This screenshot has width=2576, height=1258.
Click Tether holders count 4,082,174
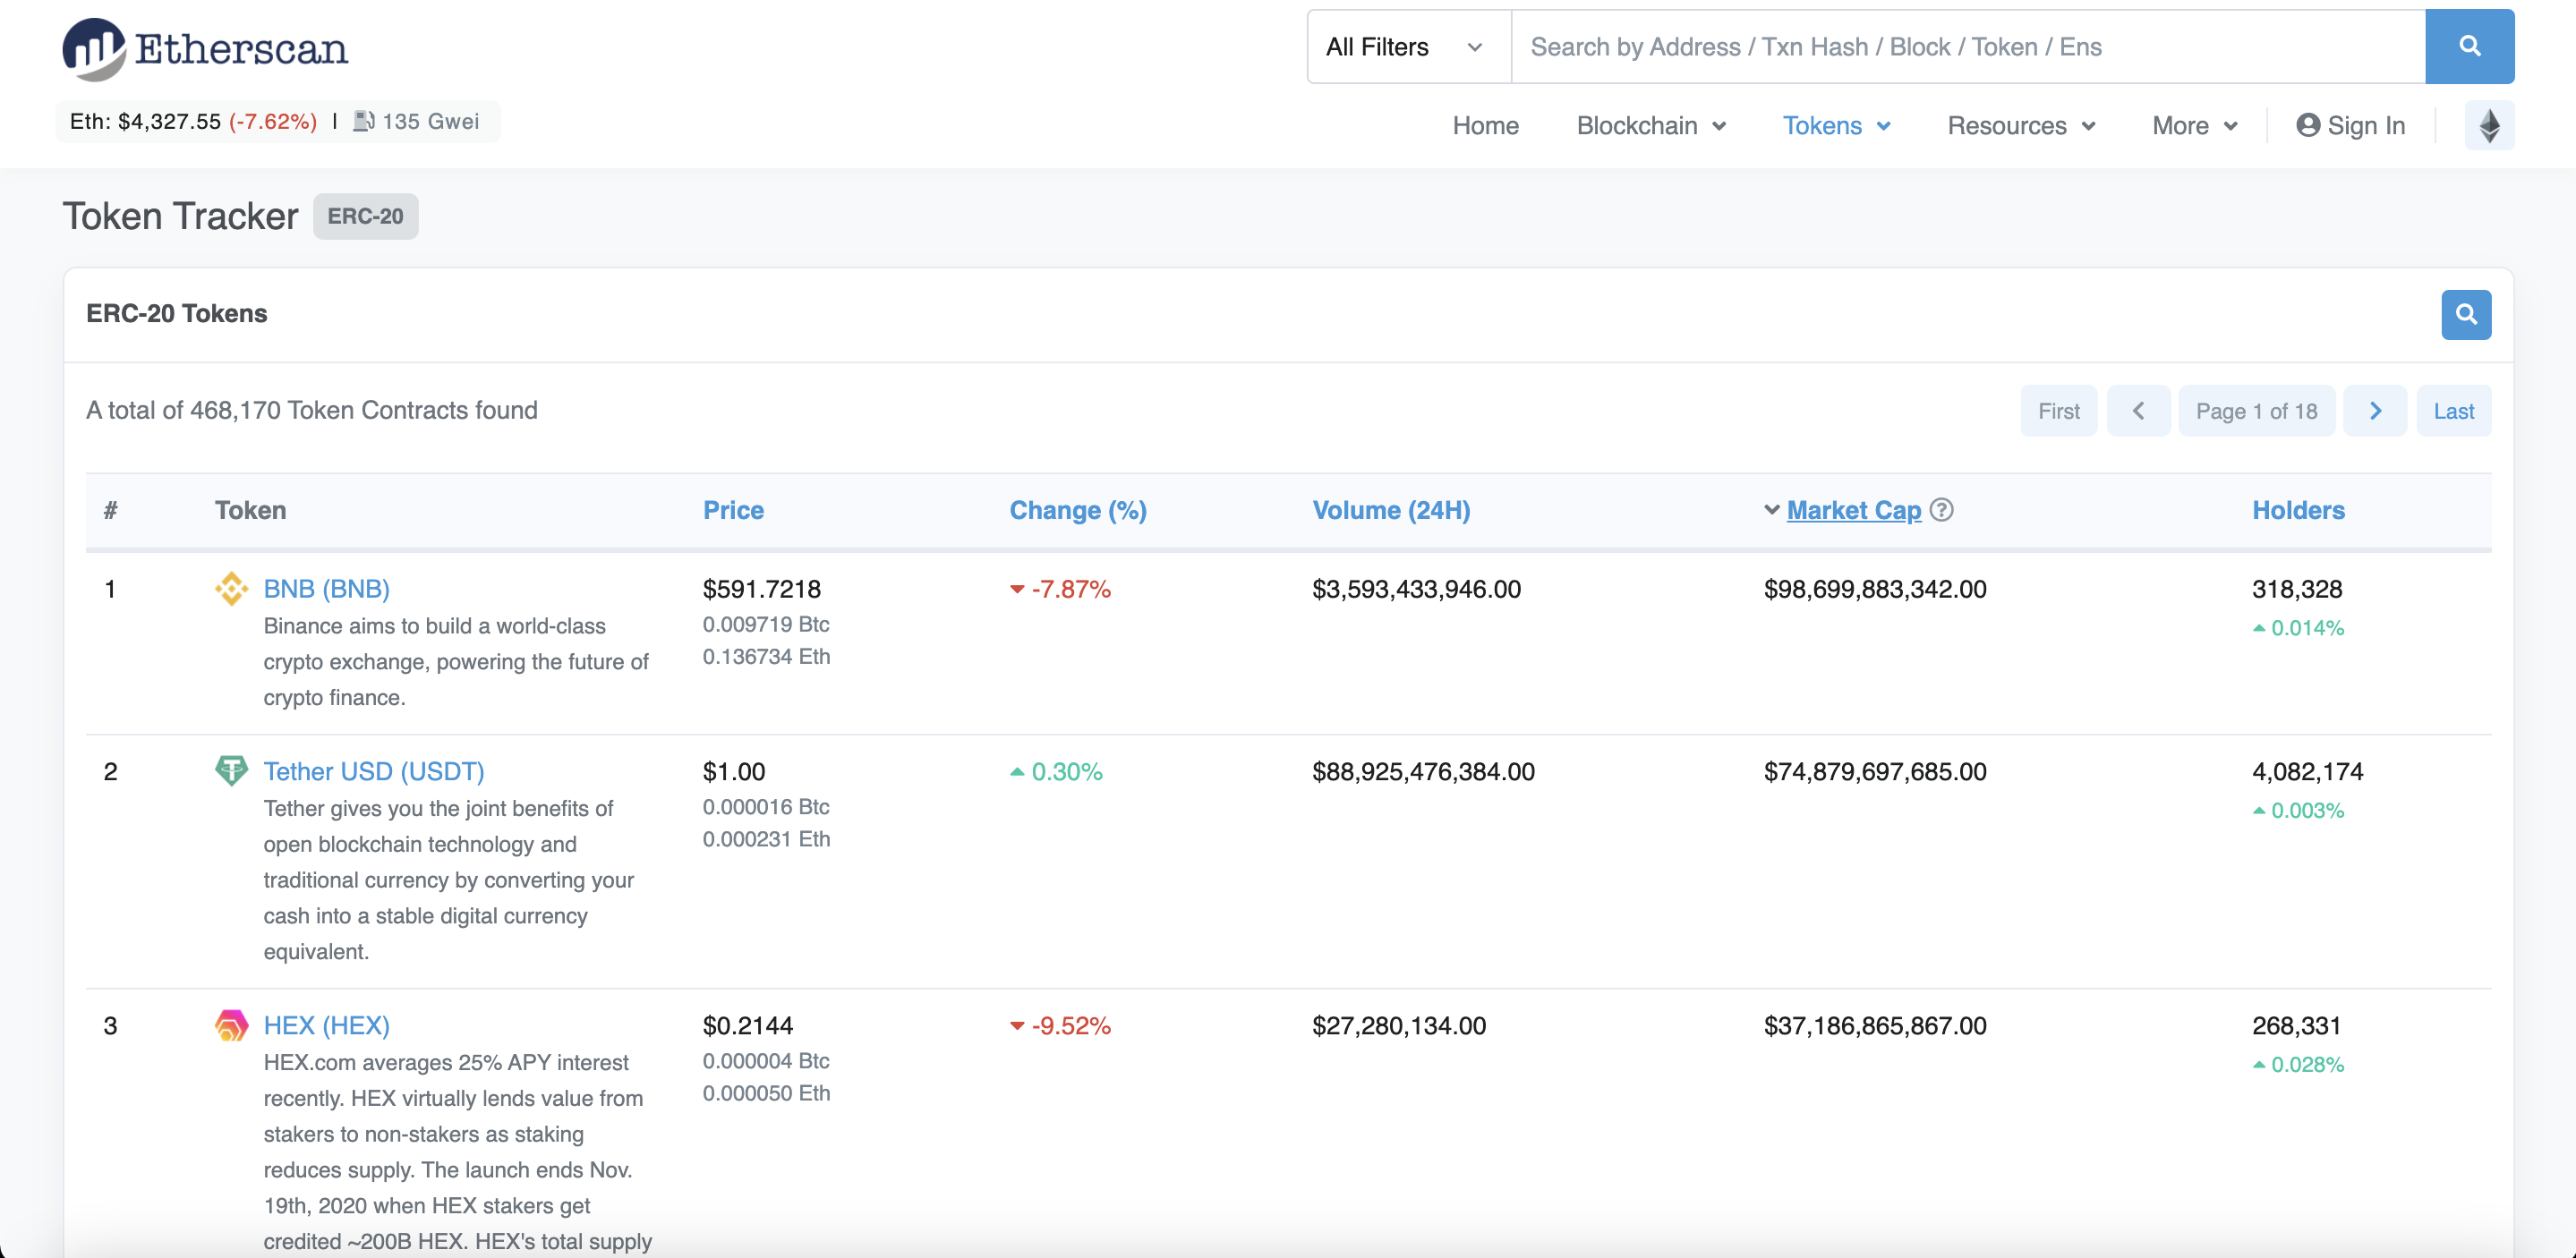[x=2307, y=771]
